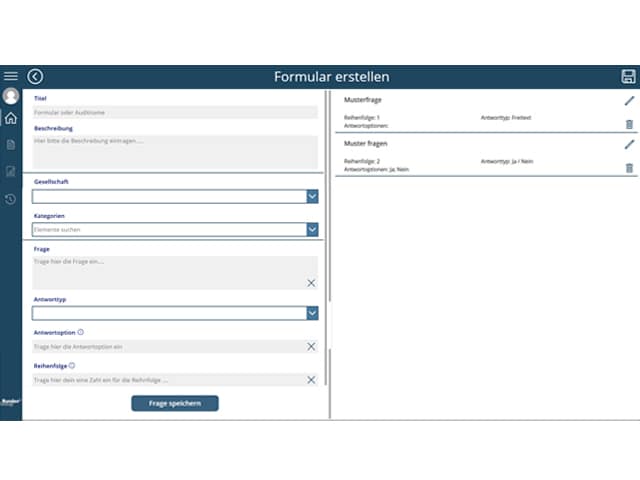Delete the Musterfrage question

(x=629, y=124)
